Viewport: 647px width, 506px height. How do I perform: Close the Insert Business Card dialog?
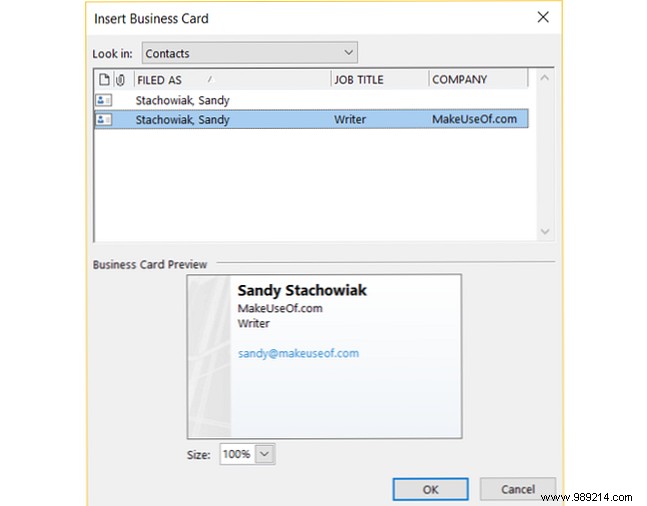pyautogui.click(x=543, y=17)
